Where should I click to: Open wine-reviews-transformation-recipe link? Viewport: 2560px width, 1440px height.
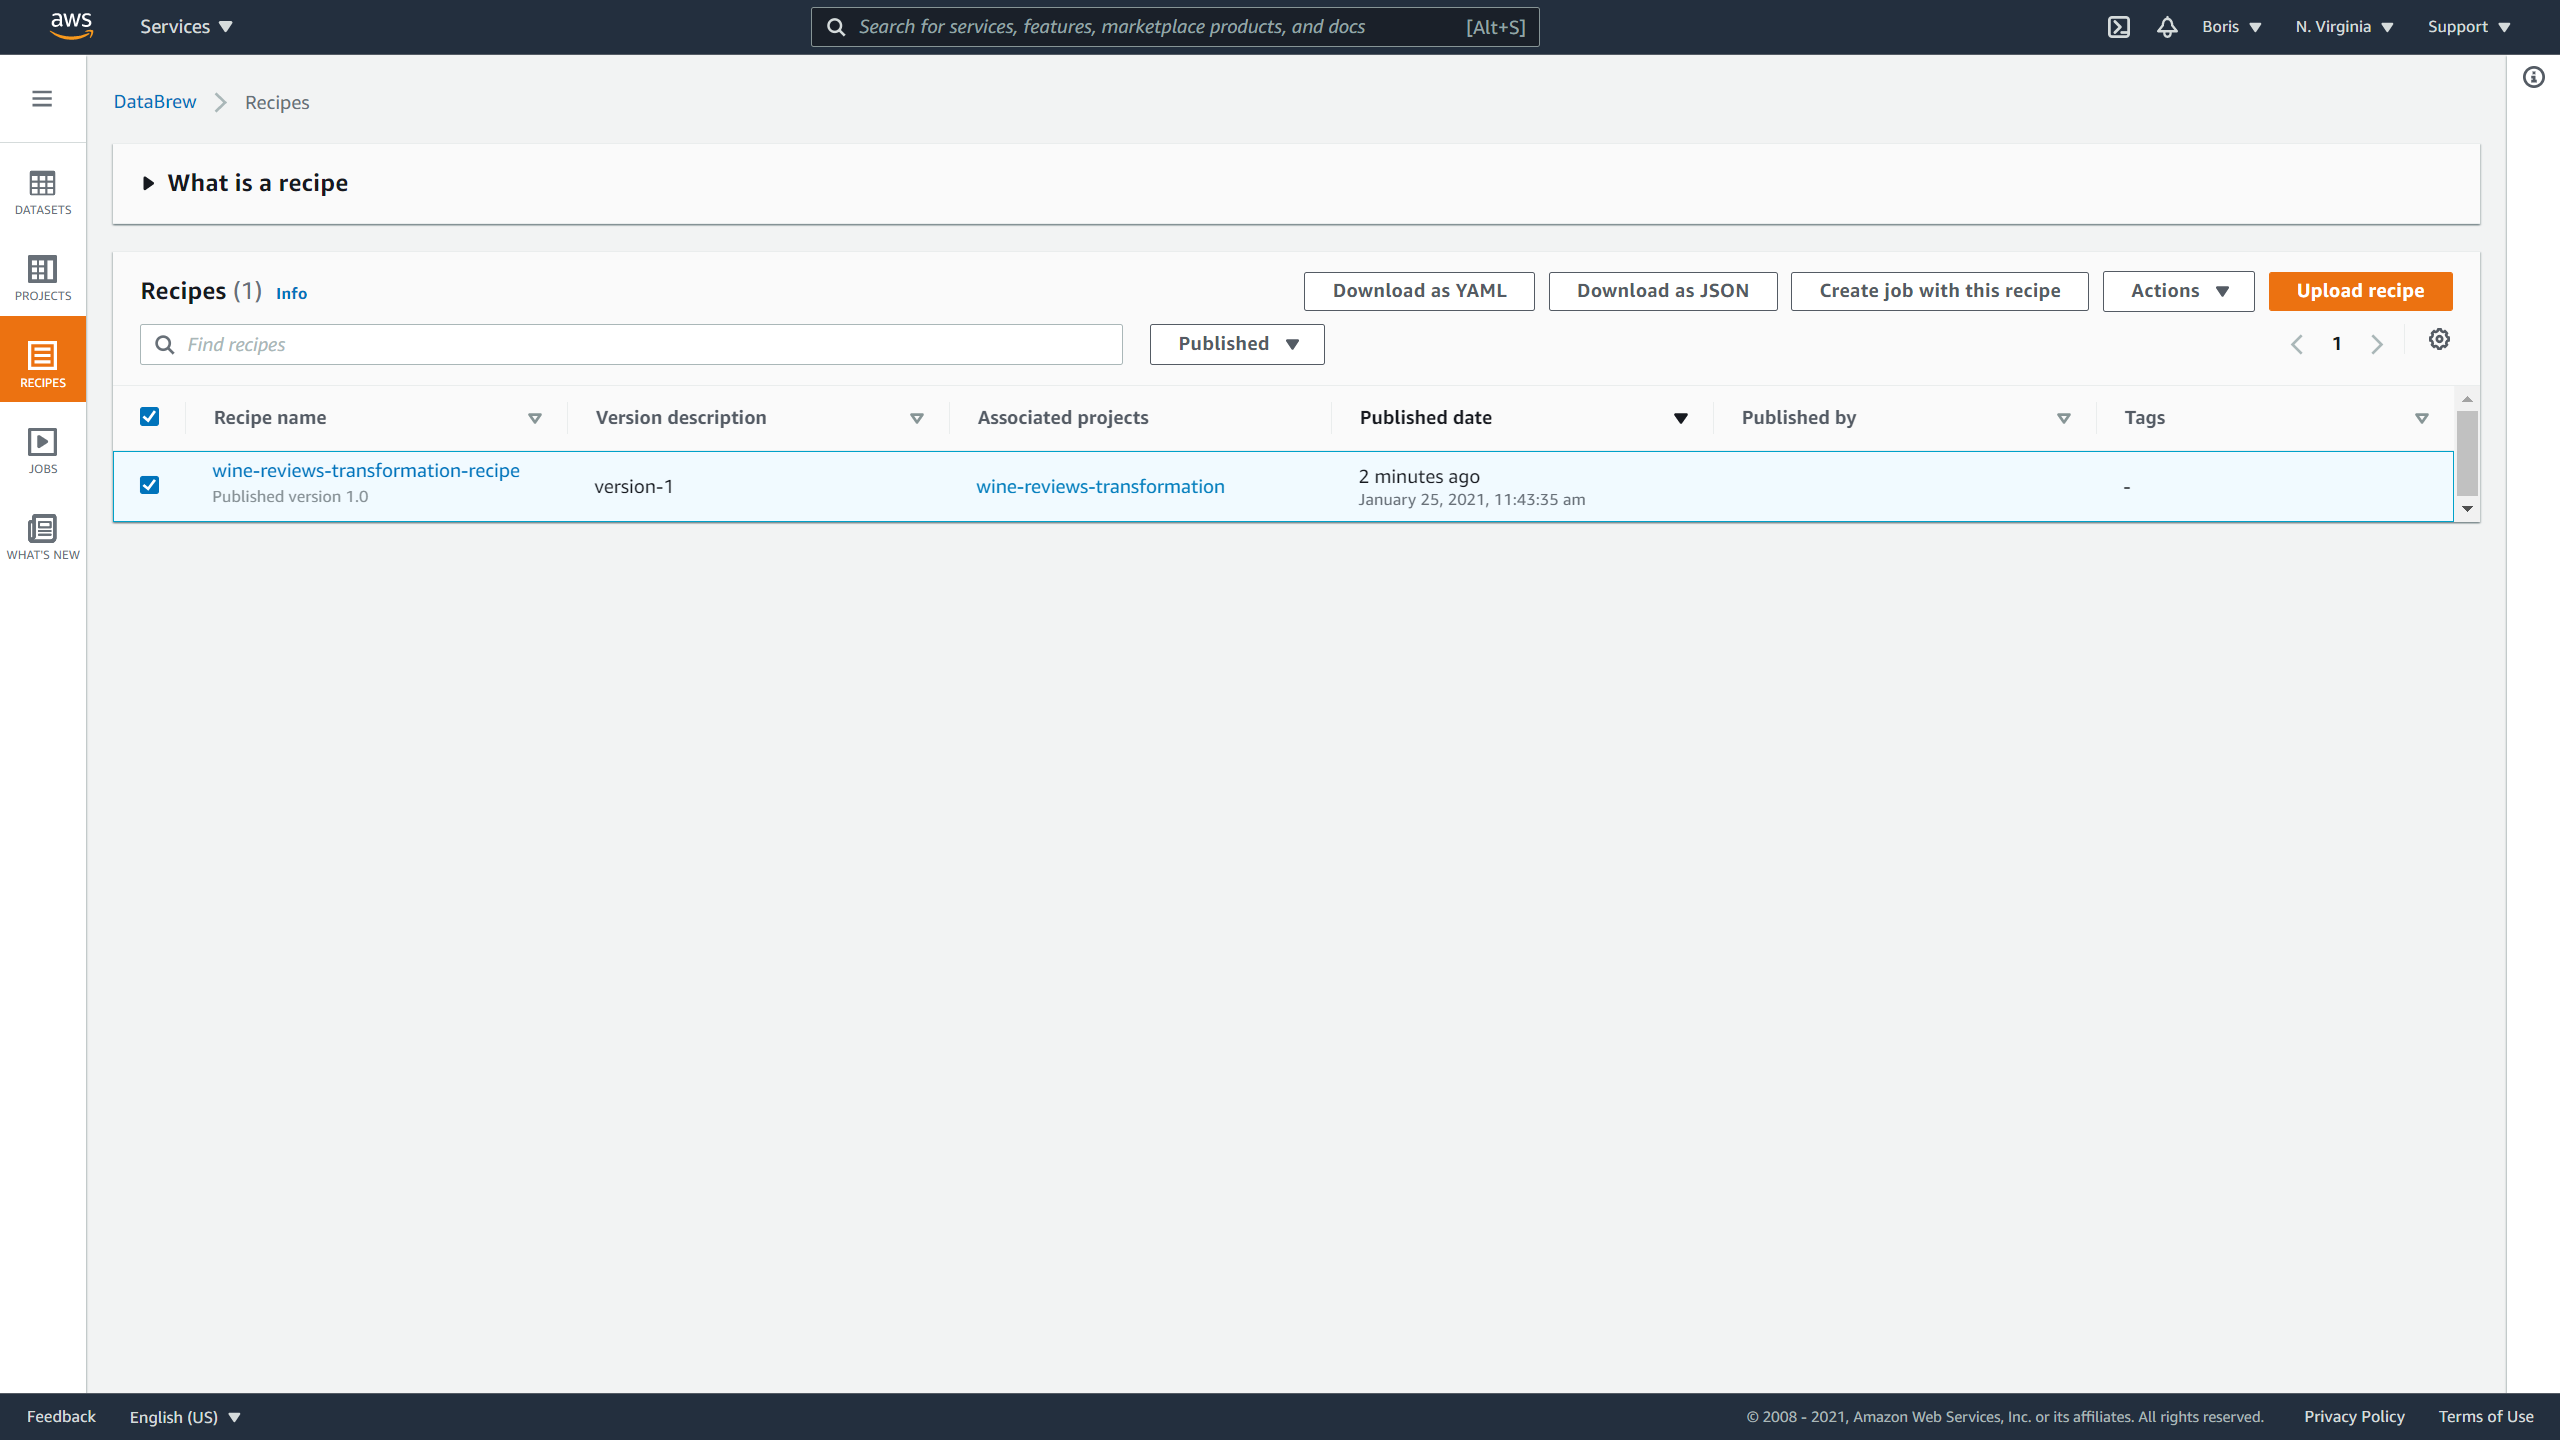366,469
